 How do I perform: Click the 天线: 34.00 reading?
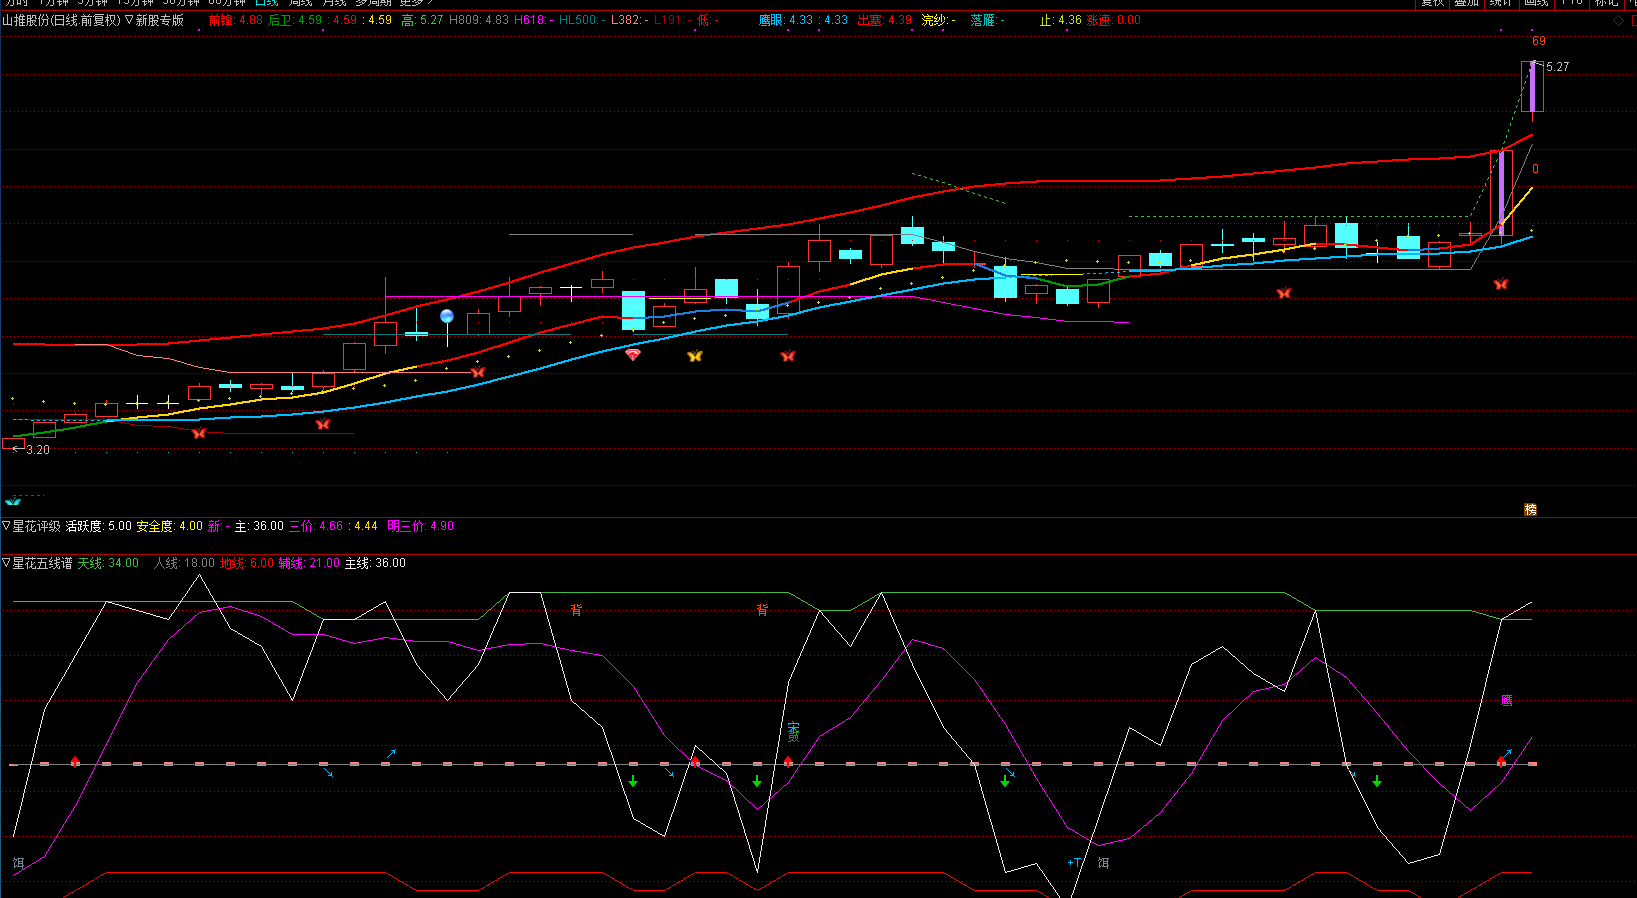coord(108,564)
